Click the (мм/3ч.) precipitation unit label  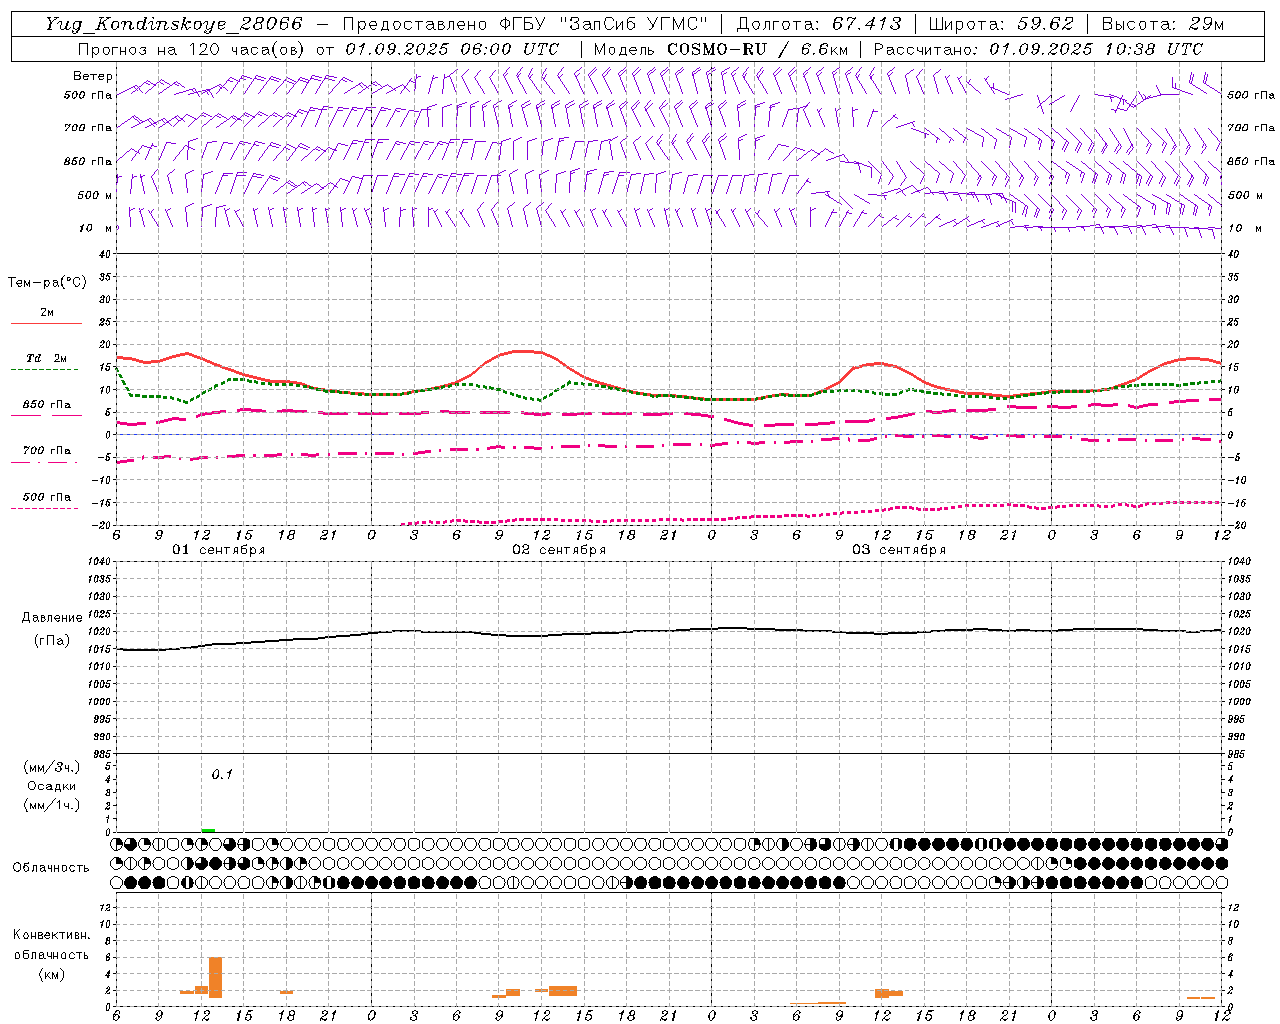[51, 767]
